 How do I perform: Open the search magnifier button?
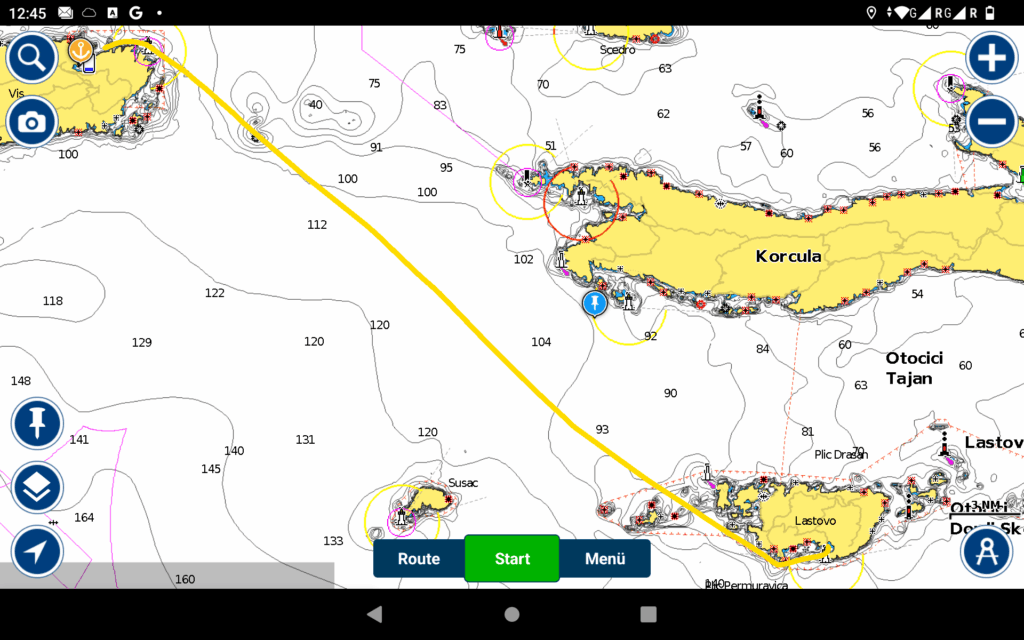(32, 59)
